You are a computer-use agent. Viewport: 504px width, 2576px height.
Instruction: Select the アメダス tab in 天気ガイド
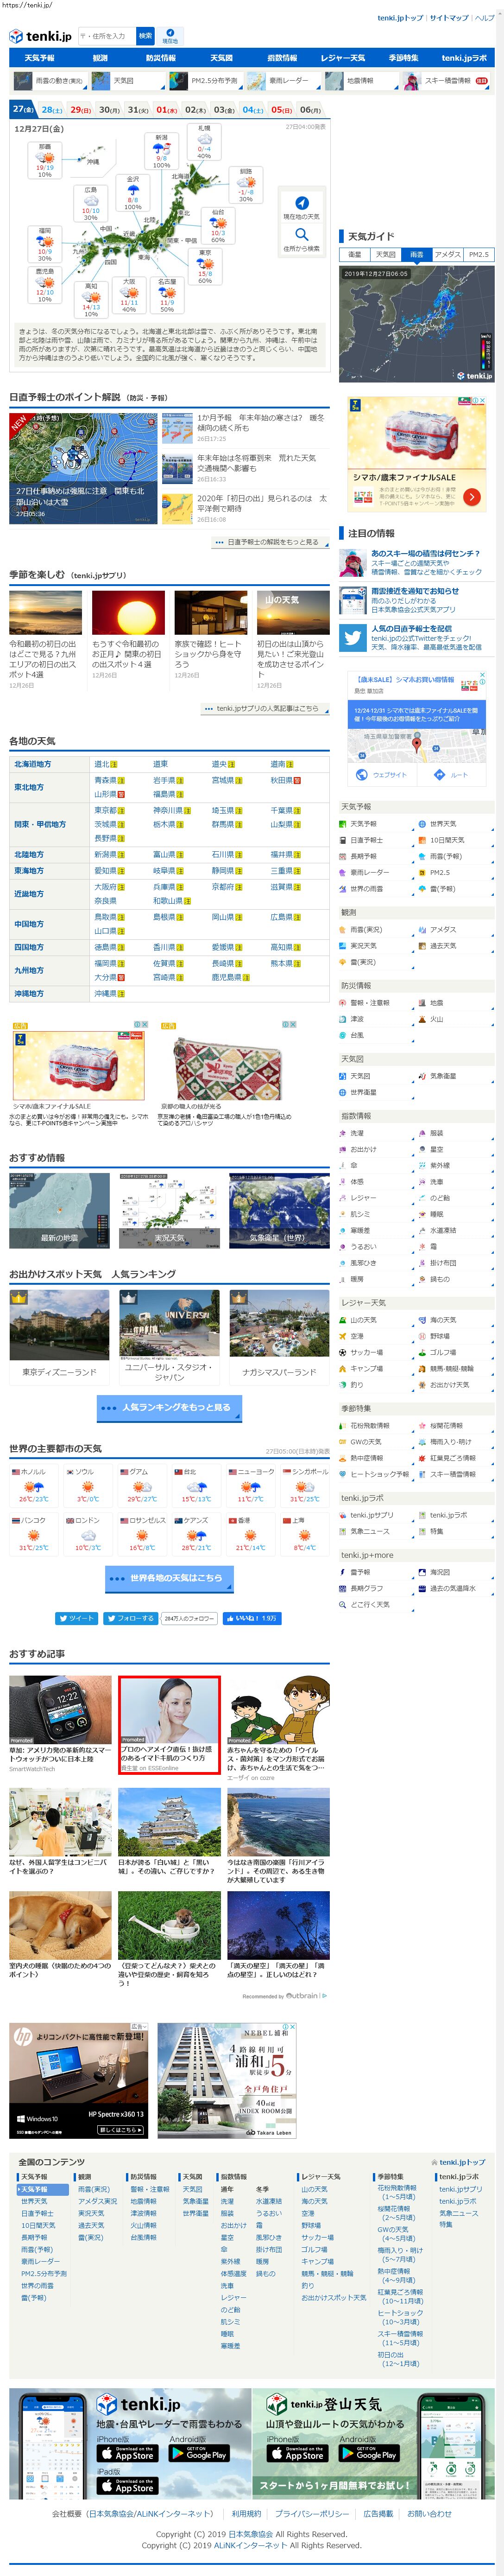pos(447,255)
